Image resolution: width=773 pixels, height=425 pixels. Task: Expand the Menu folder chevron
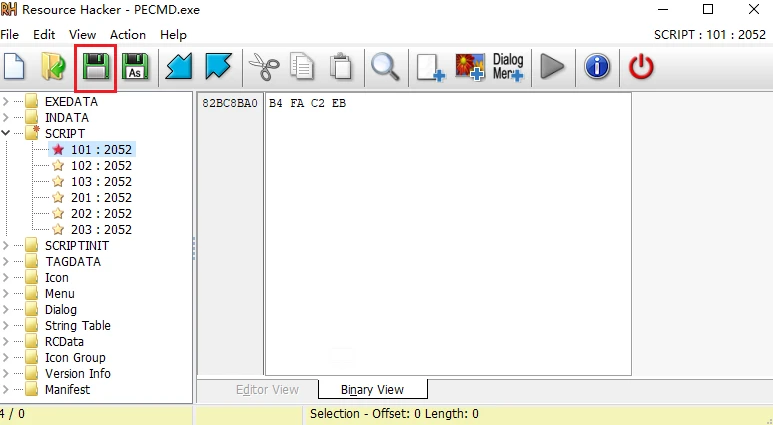(x=5, y=294)
